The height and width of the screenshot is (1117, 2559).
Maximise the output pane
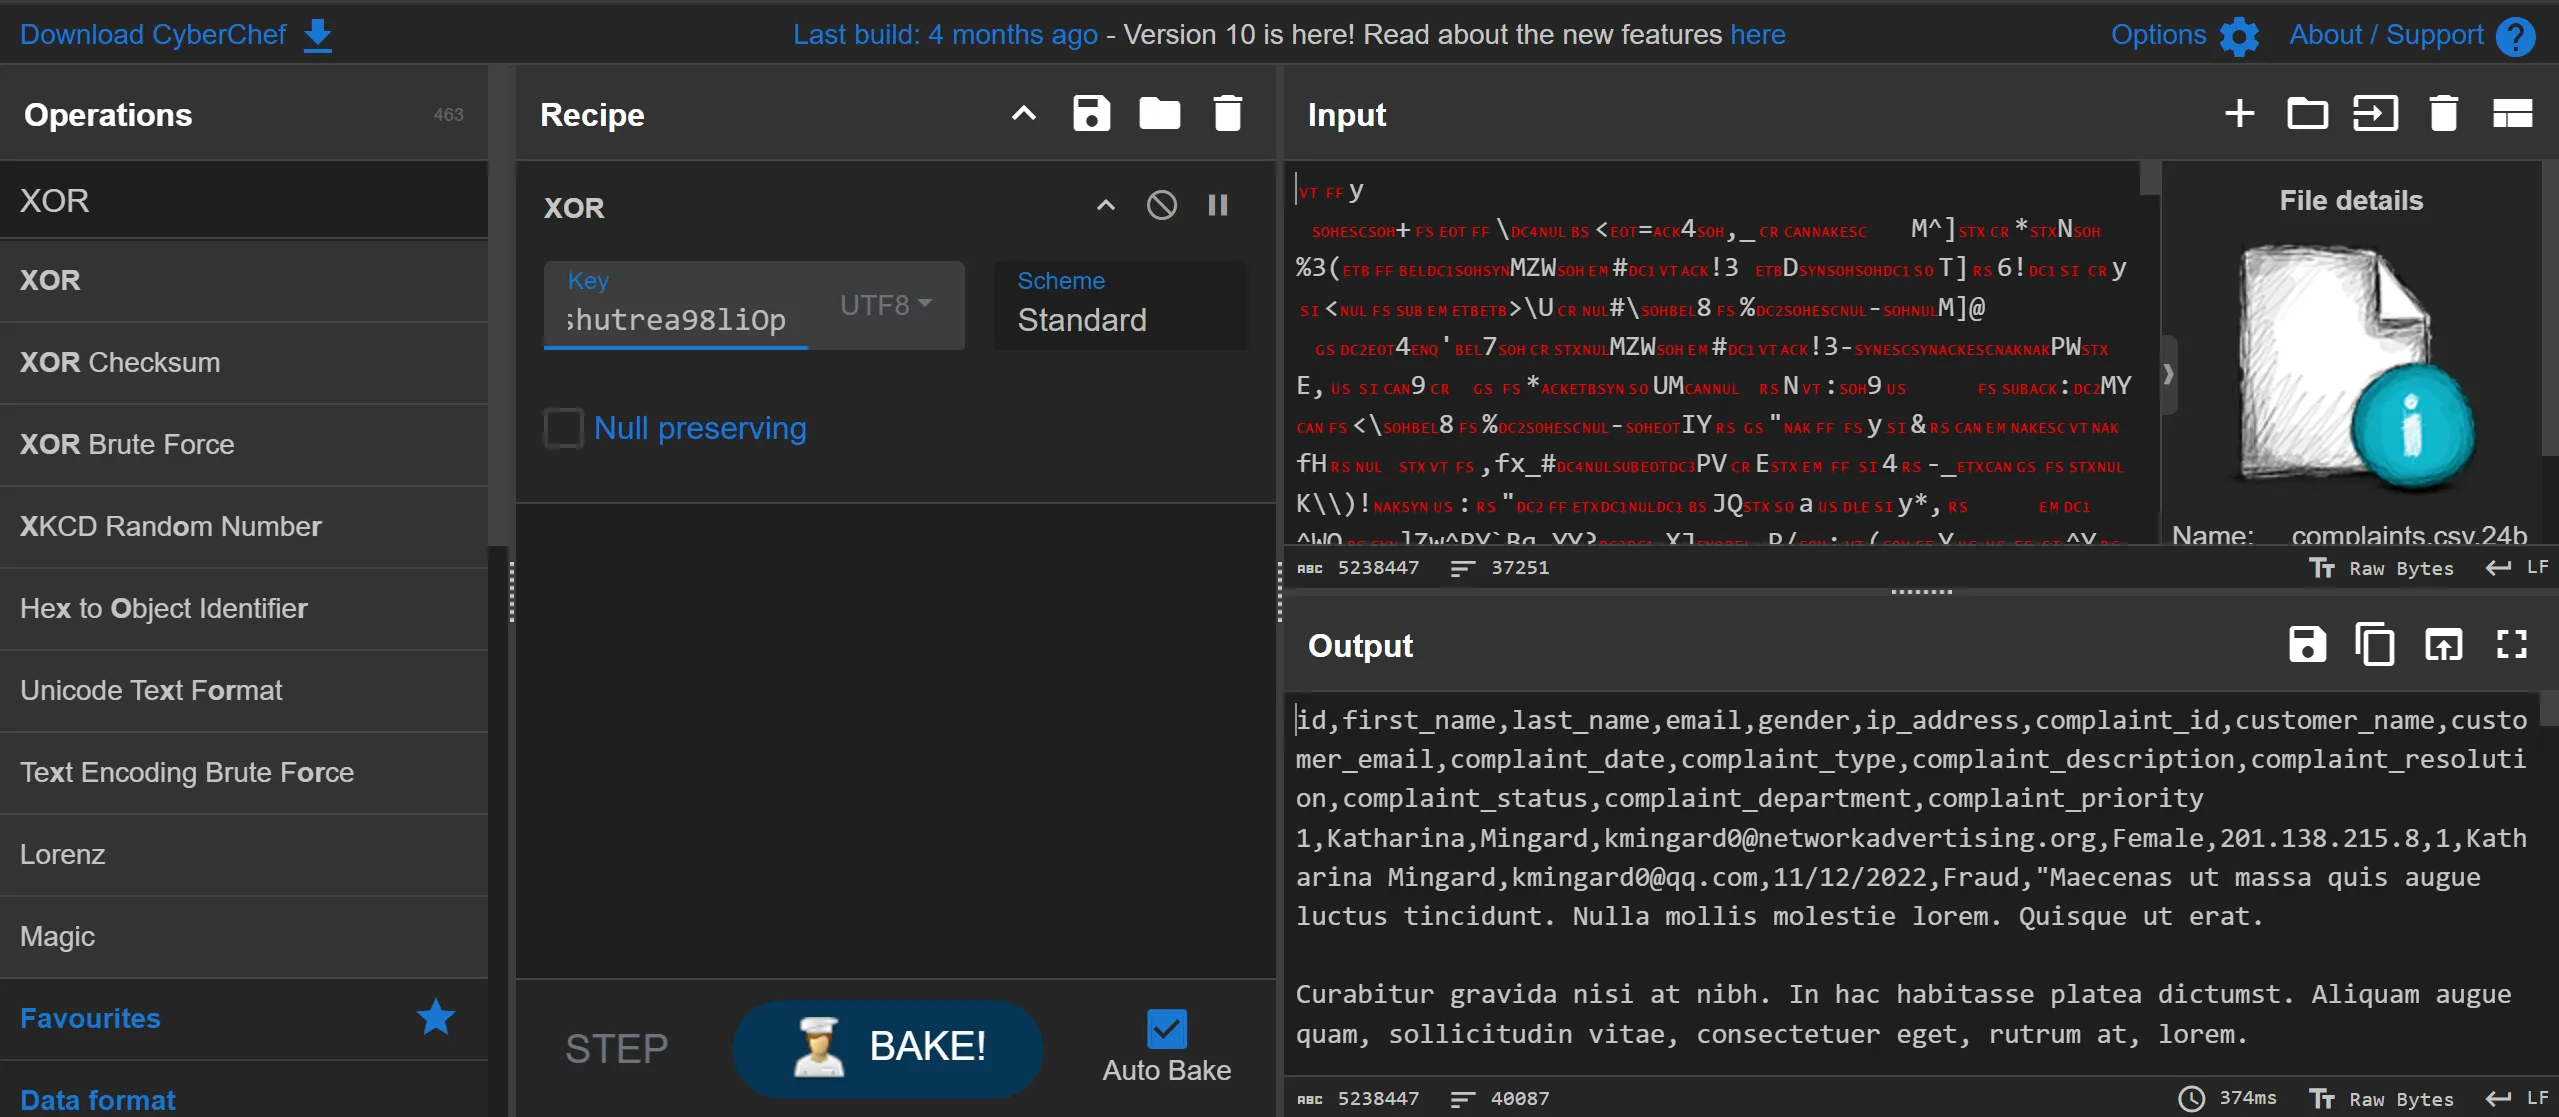pyautogui.click(x=2511, y=645)
